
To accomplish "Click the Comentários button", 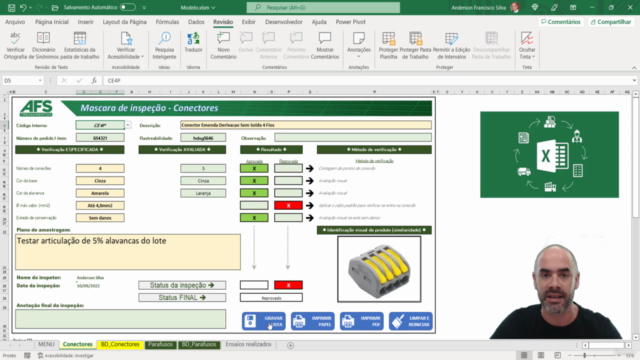I will [x=561, y=22].
